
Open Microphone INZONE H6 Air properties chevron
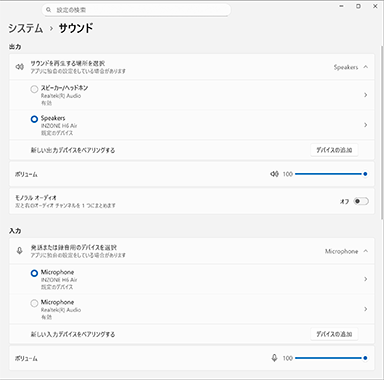pos(366,279)
